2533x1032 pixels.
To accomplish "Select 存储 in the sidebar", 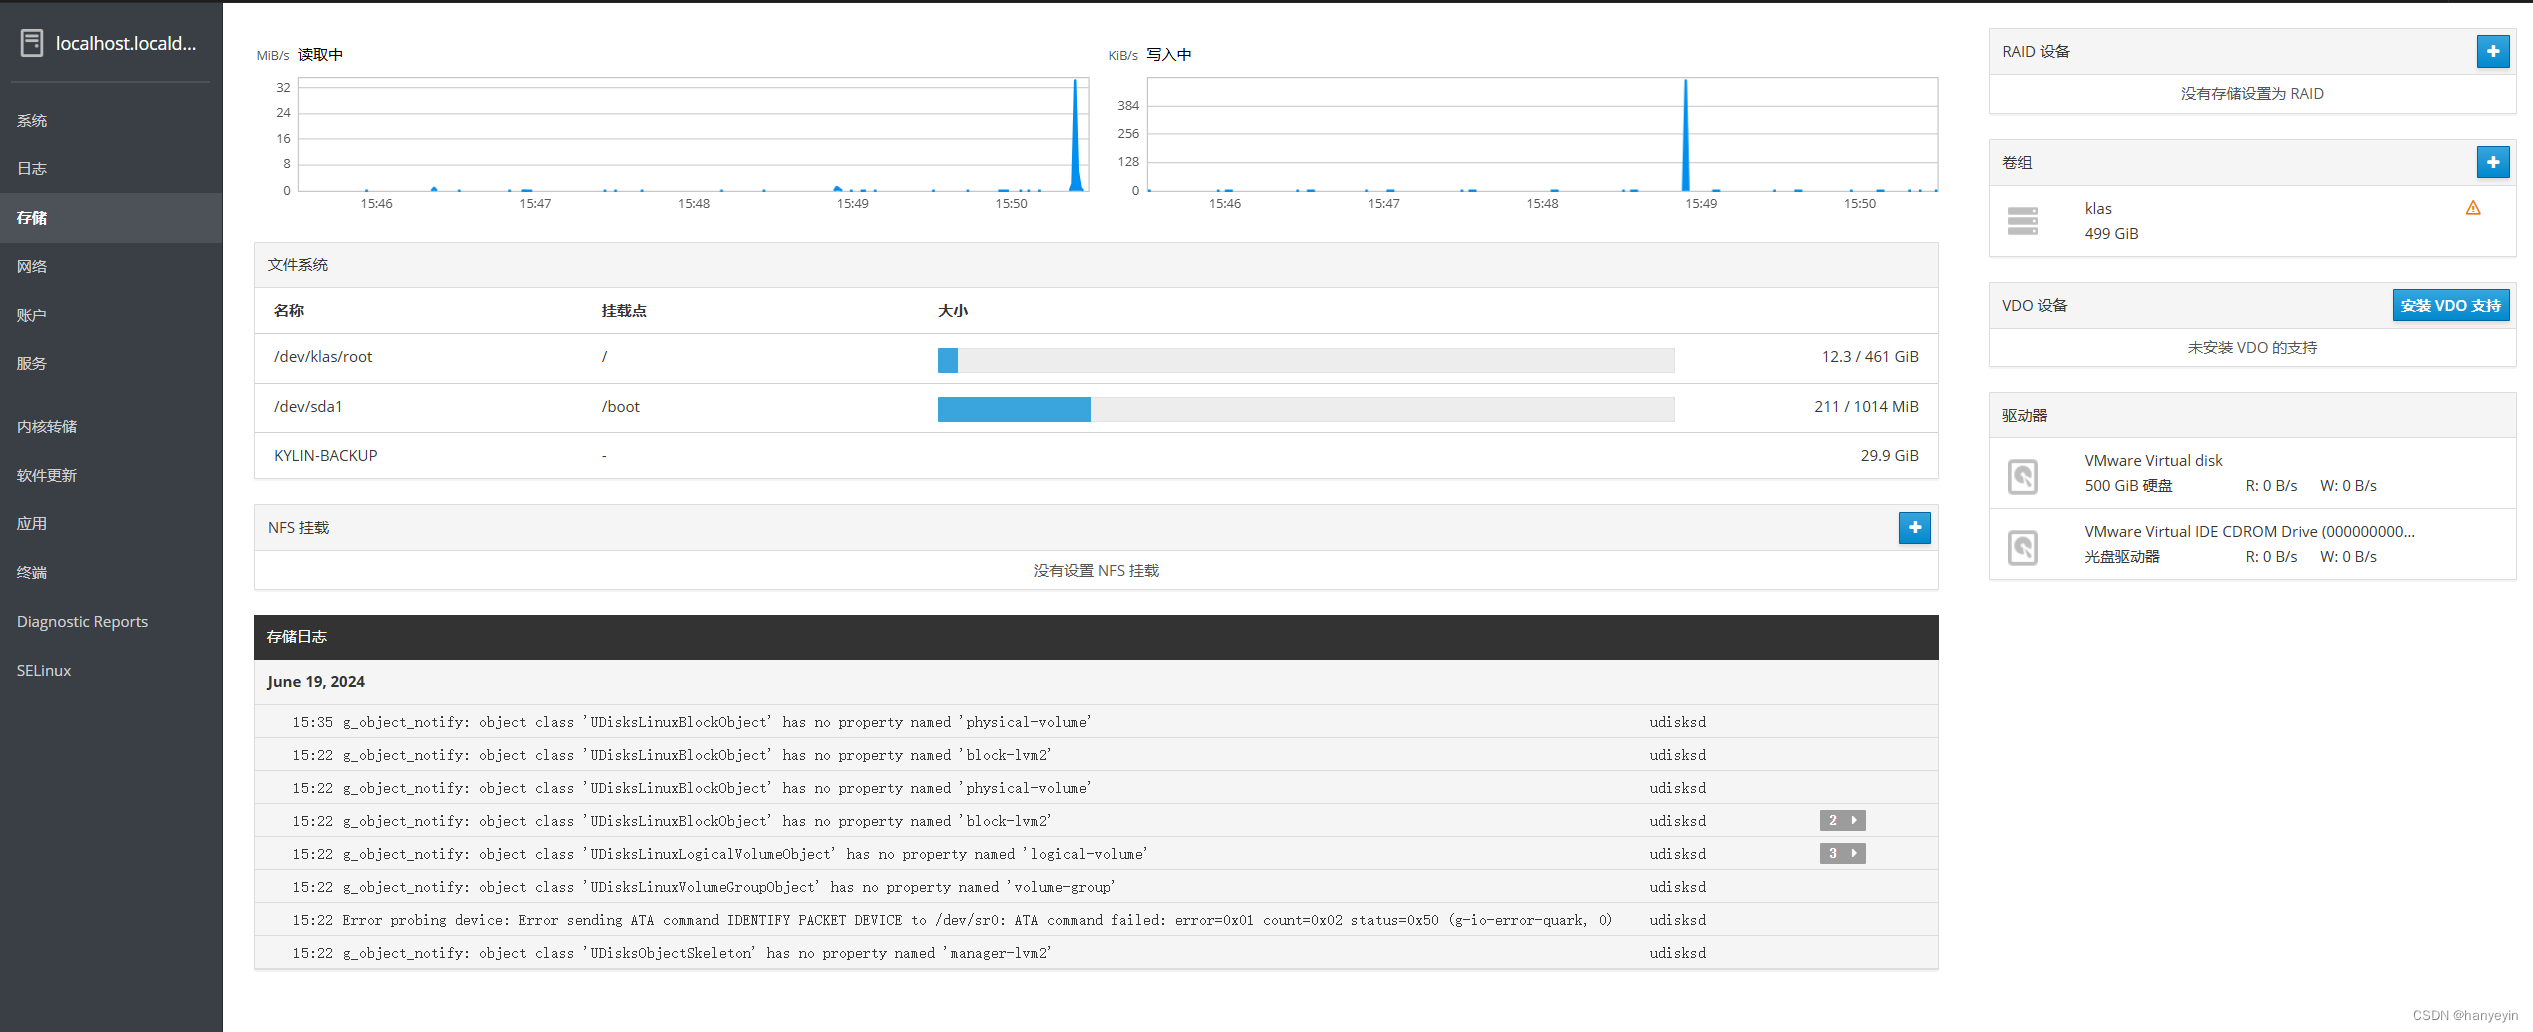I will (x=111, y=217).
